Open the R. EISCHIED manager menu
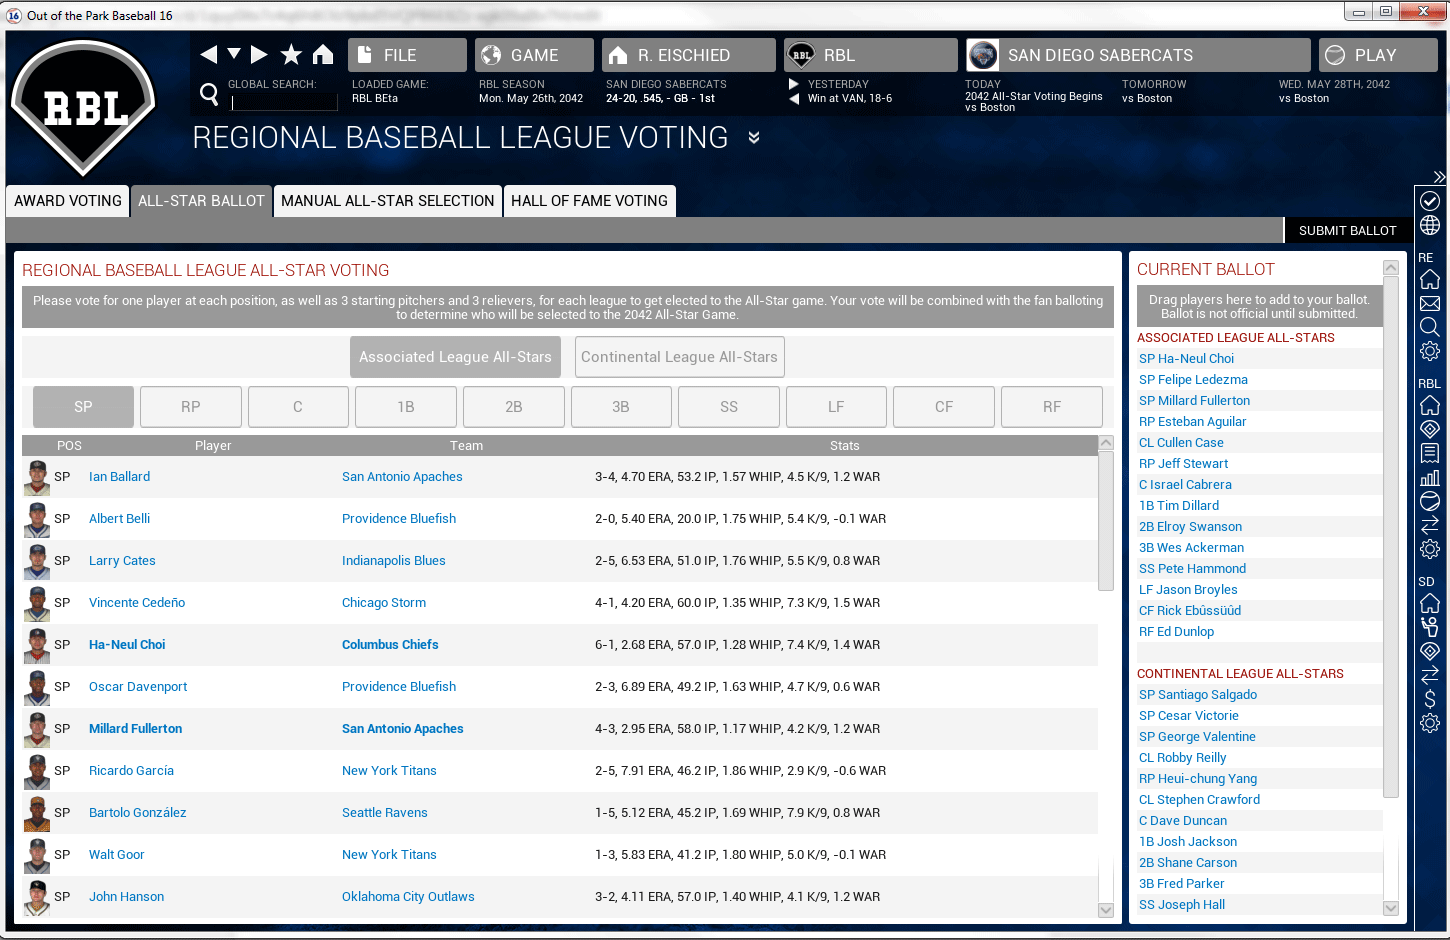This screenshot has height=940, width=1450. point(688,55)
